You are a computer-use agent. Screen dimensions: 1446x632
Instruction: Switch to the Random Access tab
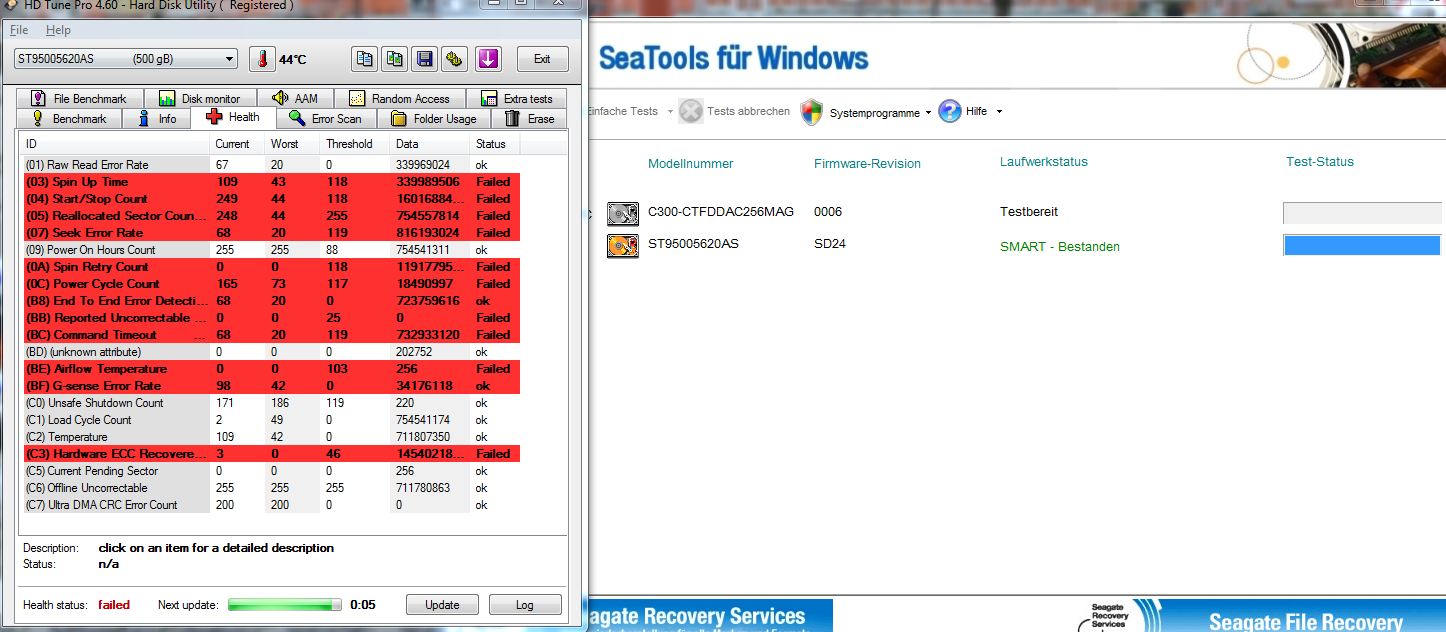pyautogui.click(x=400, y=98)
